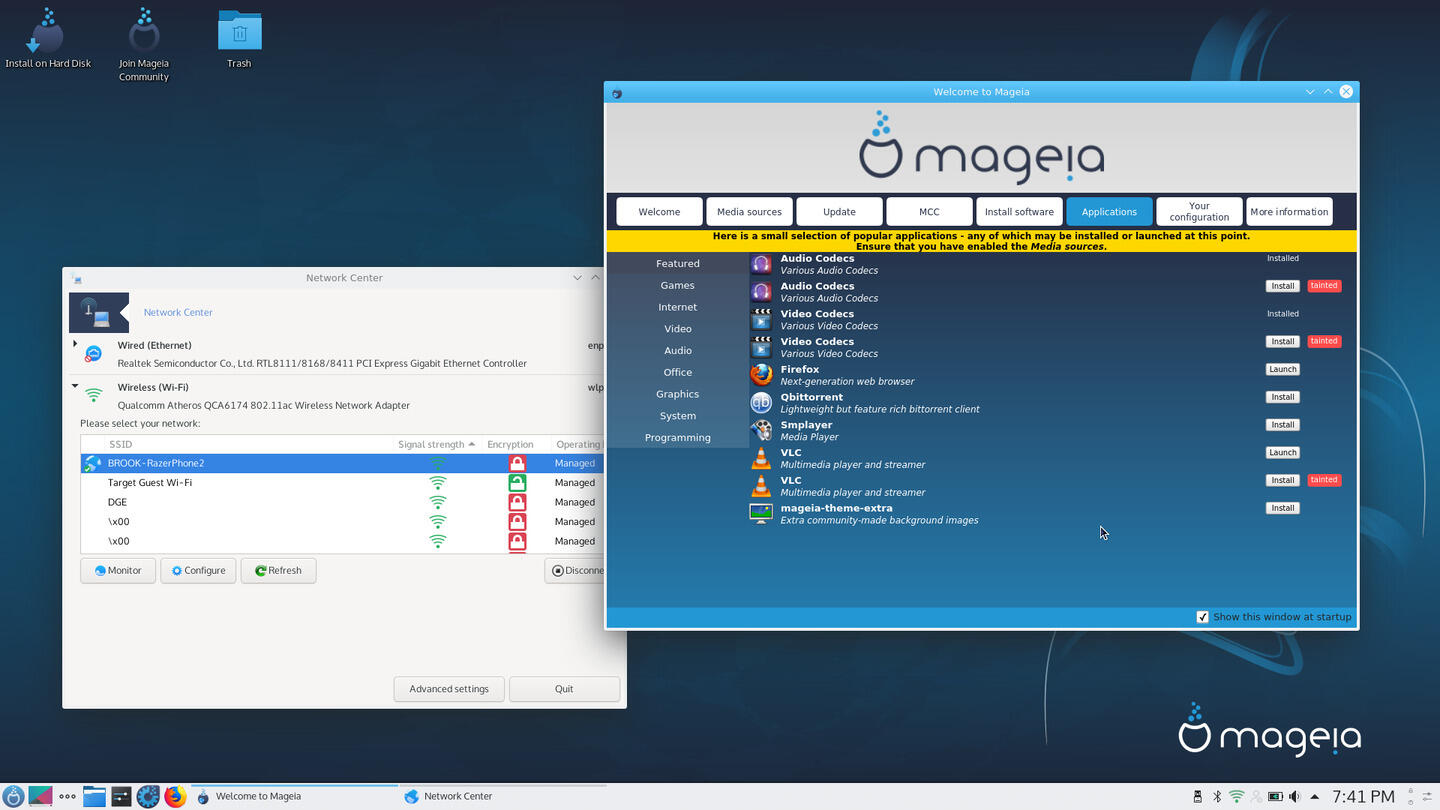1440x810 pixels.
Task: Click red lock icon on DGE row
Action: click(517, 502)
